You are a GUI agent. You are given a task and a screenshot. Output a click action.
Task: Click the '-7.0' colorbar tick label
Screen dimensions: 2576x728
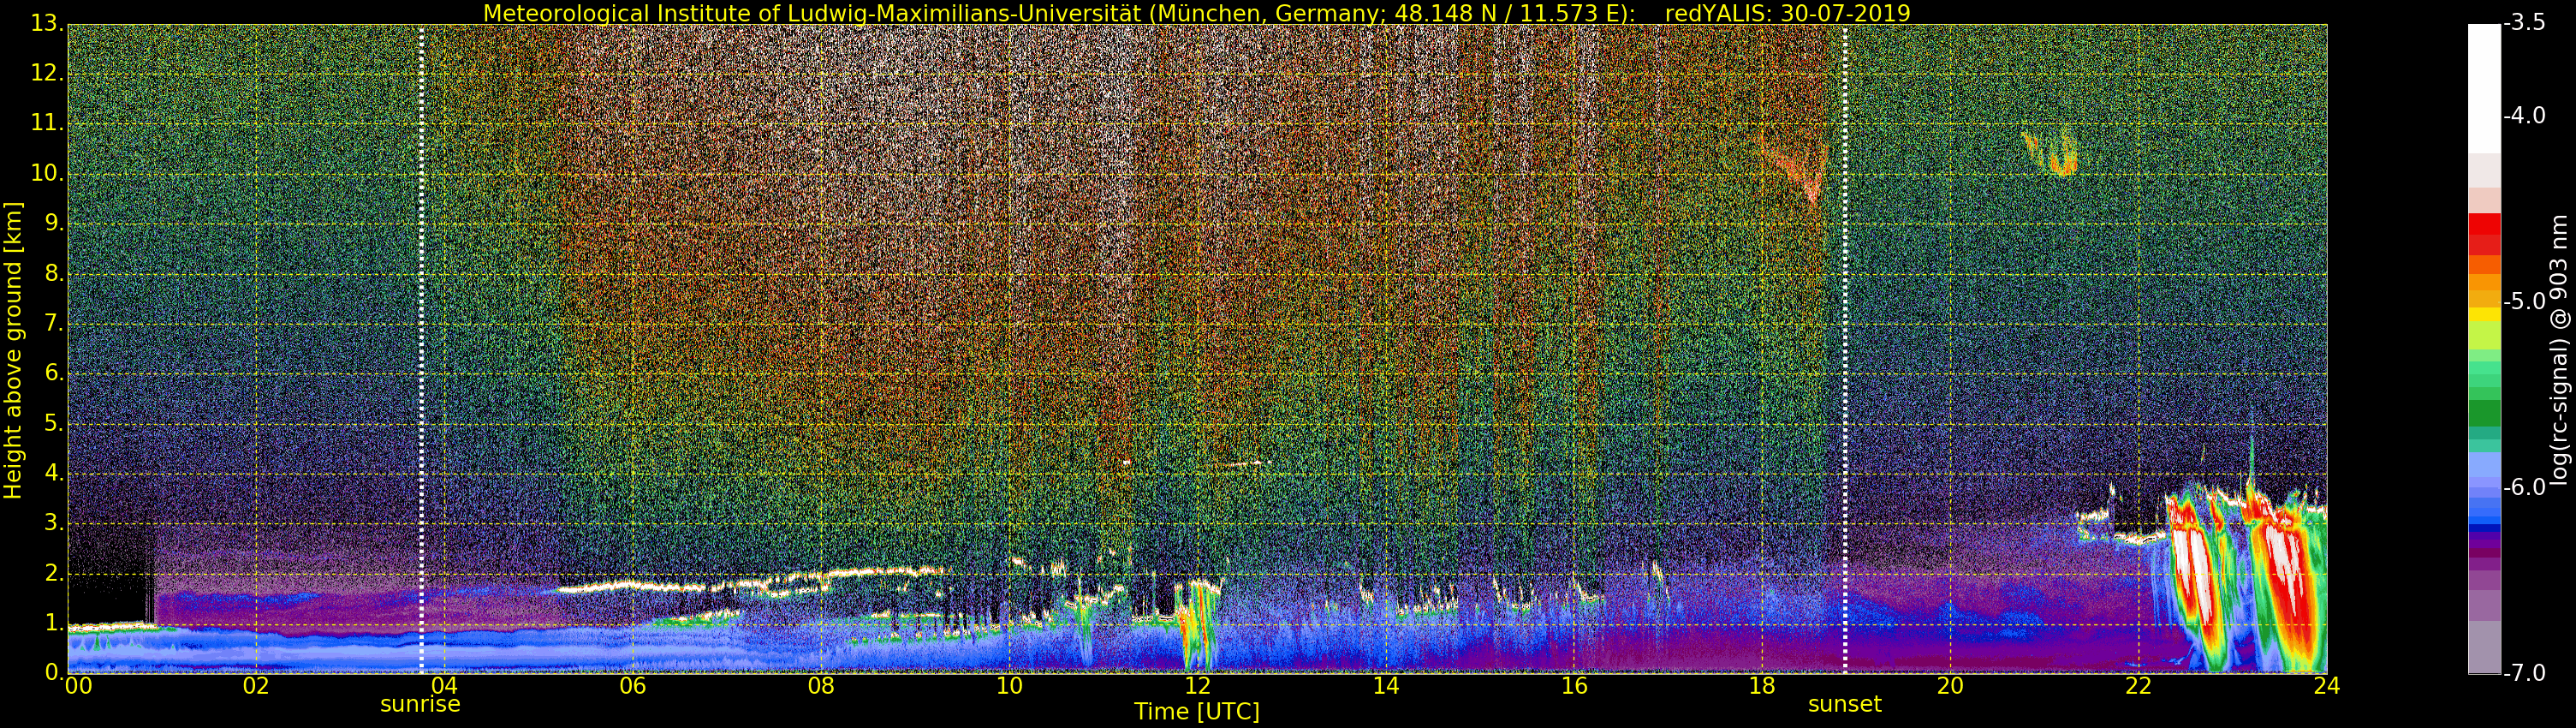2524,674
